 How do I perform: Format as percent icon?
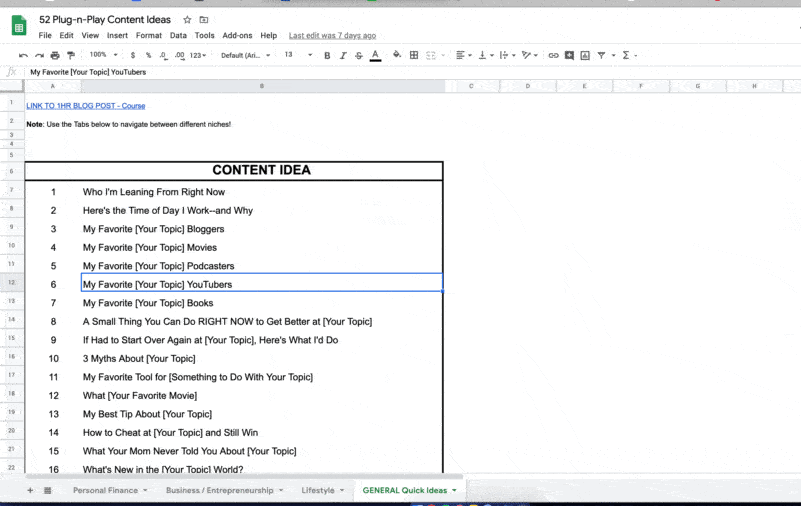coord(148,55)
